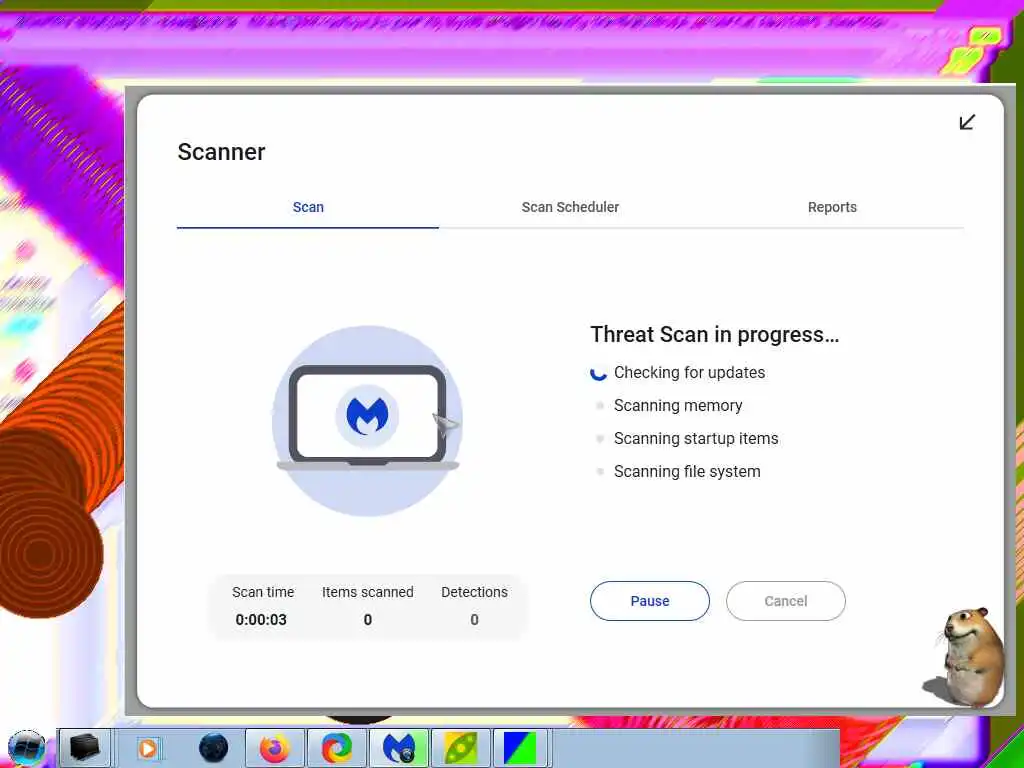Select the Scanning memory step text

click(678, 406)
